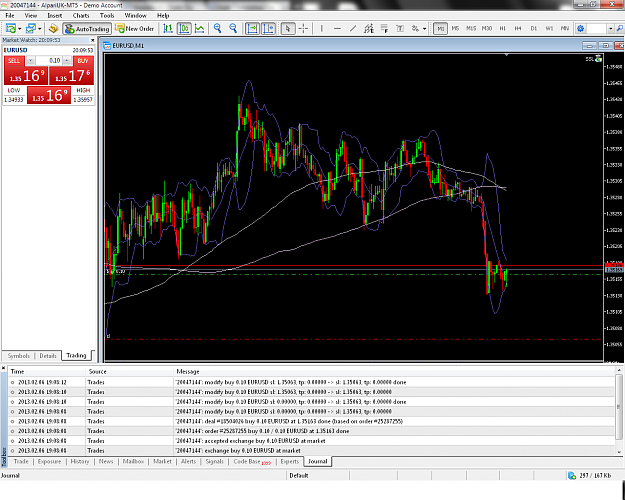Screen dimensions: 625x500
Task: Select the text label tool
Action: [400, 29]
